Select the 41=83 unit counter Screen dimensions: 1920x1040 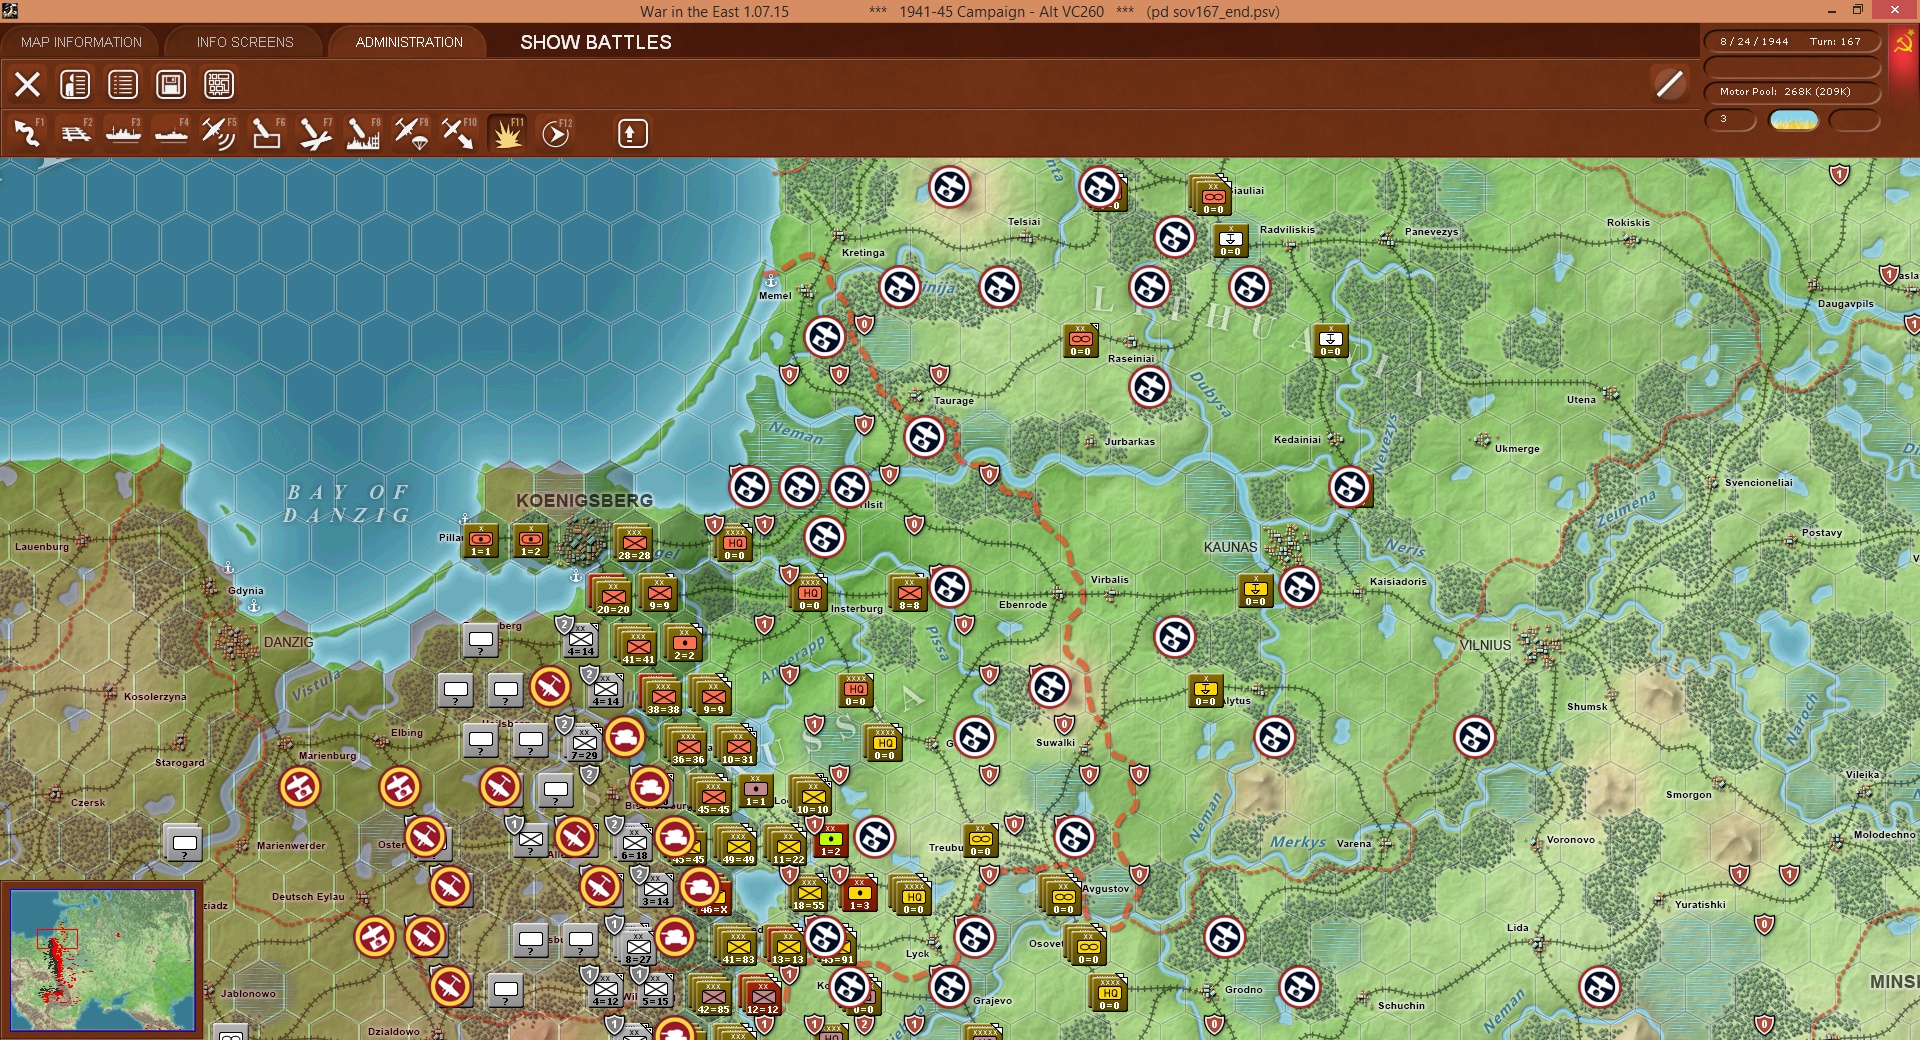click(738, 947)
